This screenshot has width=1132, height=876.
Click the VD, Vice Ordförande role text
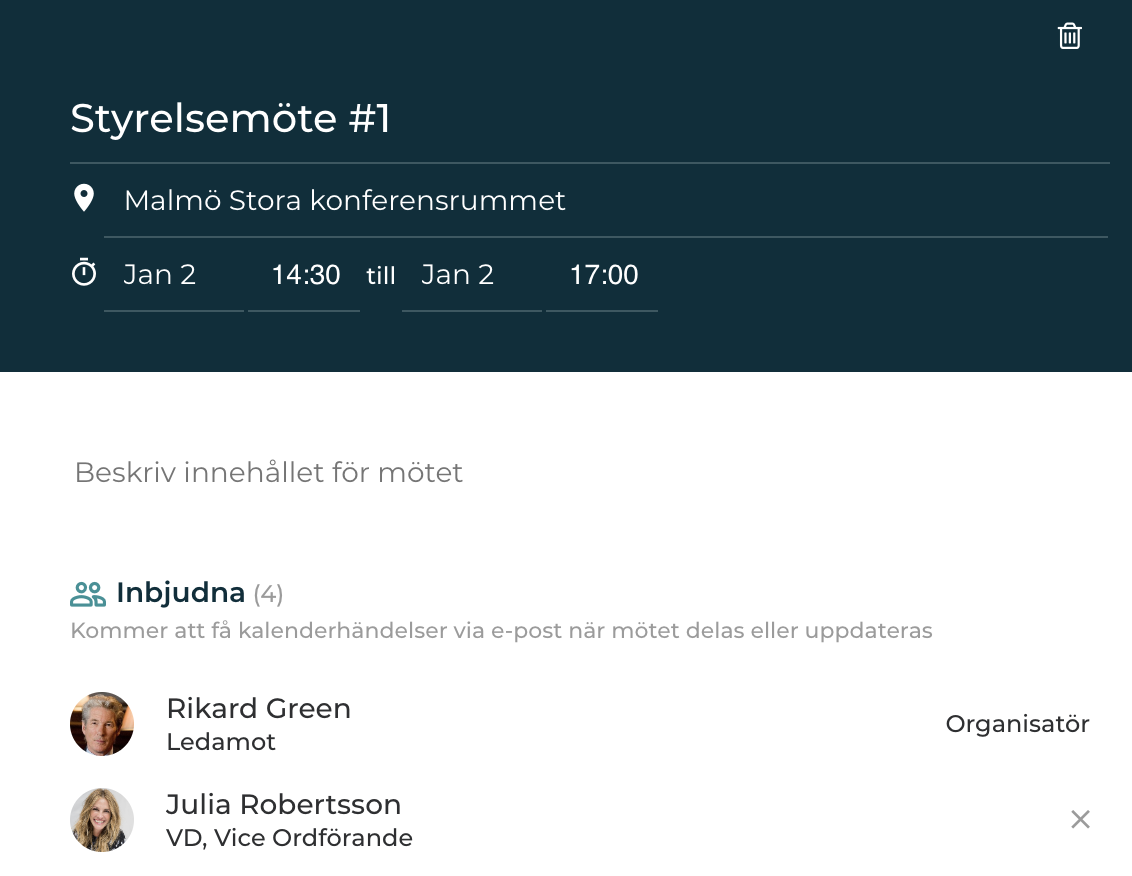[289, 838]
